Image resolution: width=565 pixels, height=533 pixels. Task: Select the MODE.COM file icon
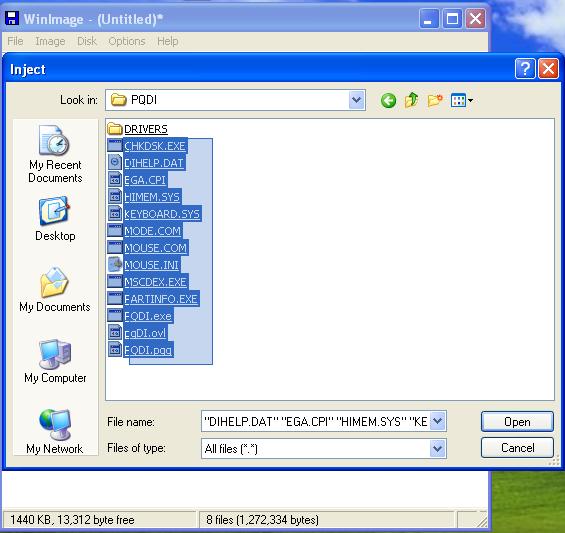coord(115,230)
